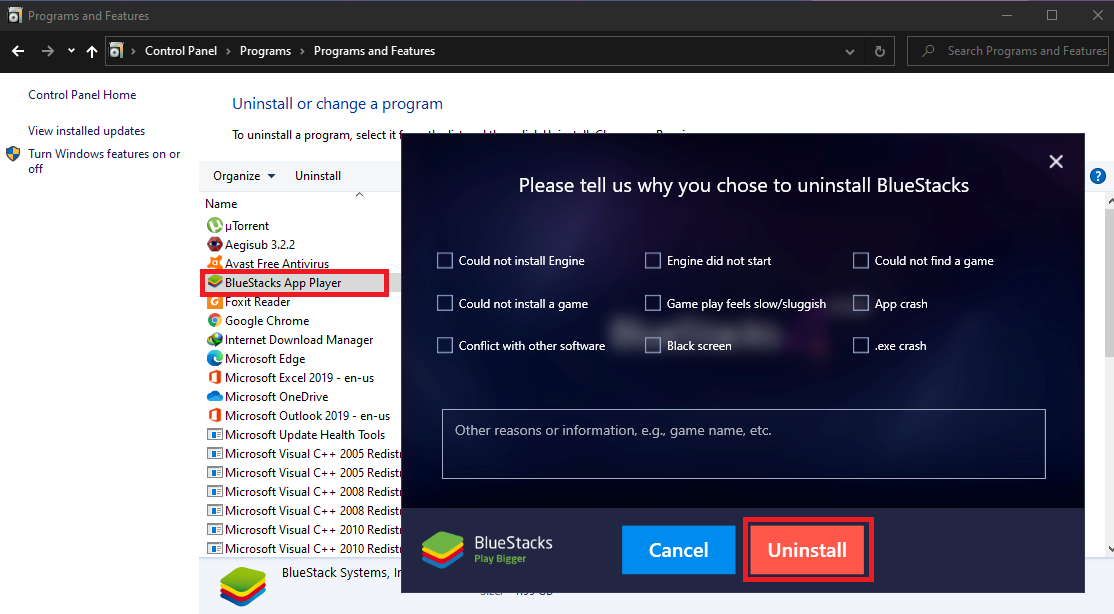This screenshot has width=1114, height=614.
Task: Click the Other reasons text input field
Action: tap(744, 445)
